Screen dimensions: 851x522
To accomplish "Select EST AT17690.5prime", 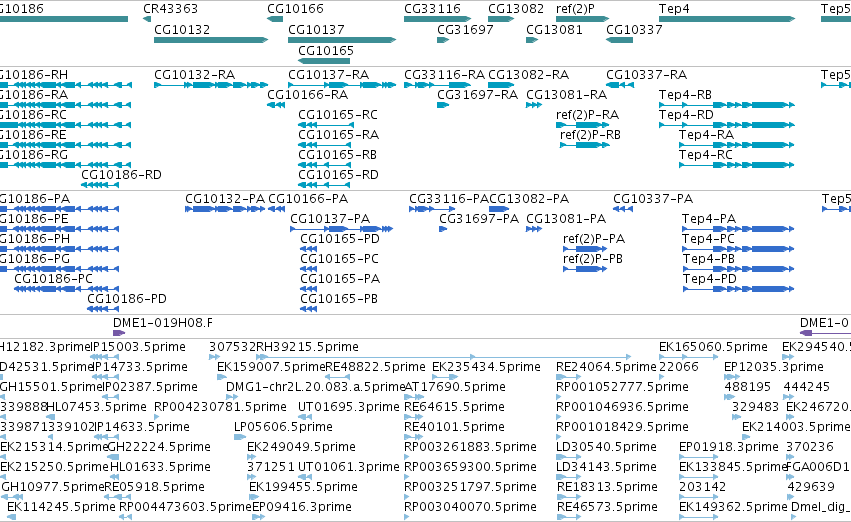I will pos(414,397).
